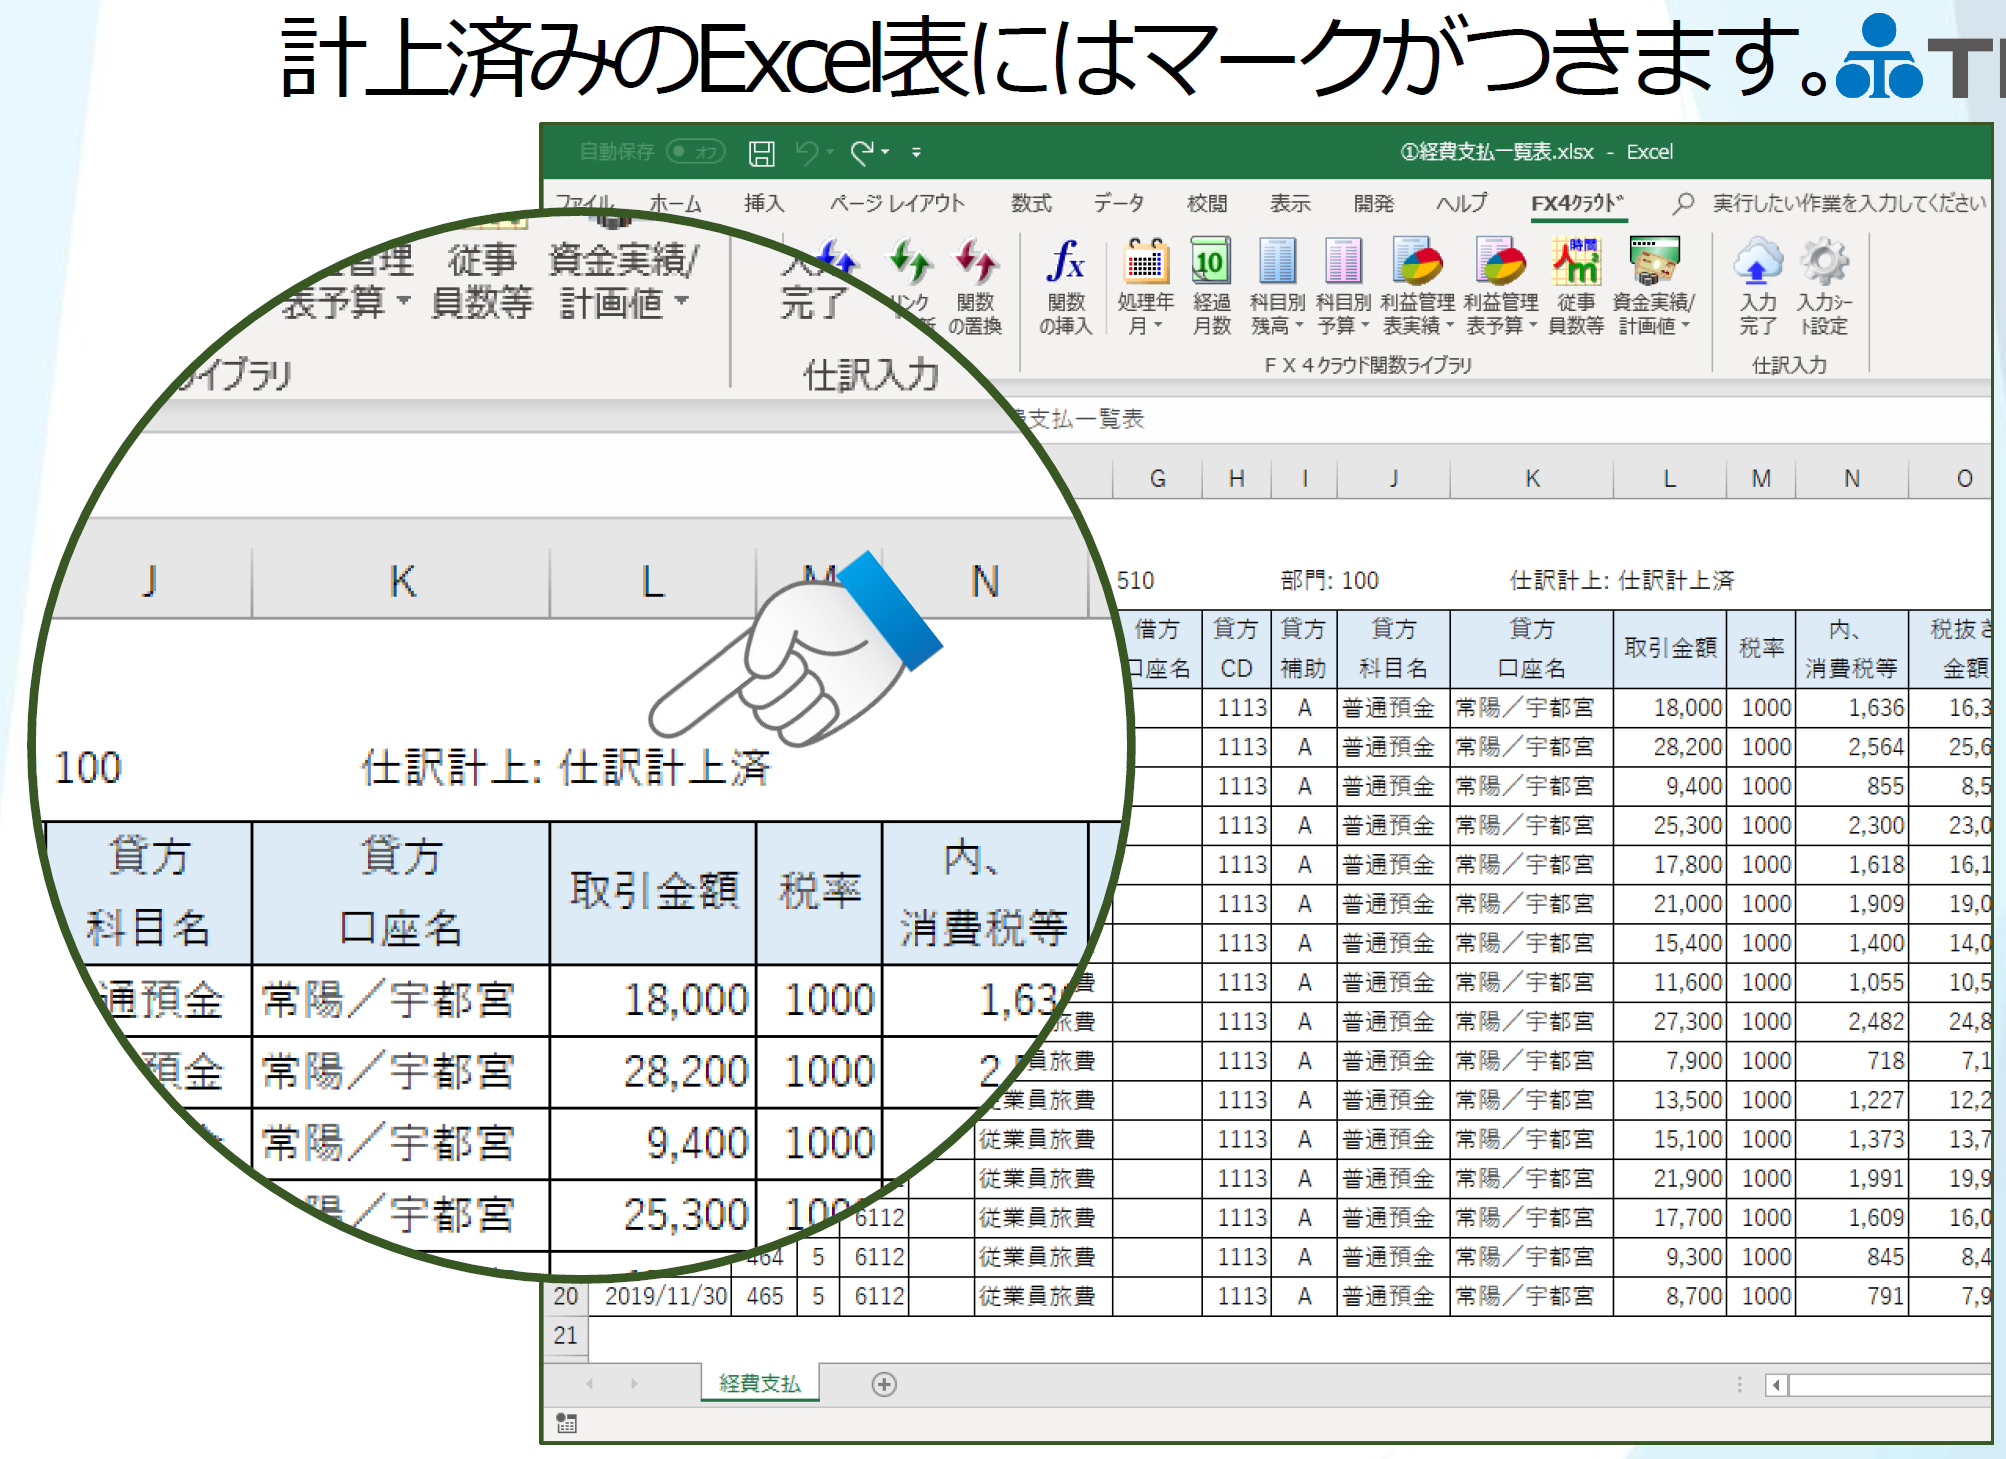
Task: Switch to the FX4クラウド ribbon tab
Action: 1578,203
